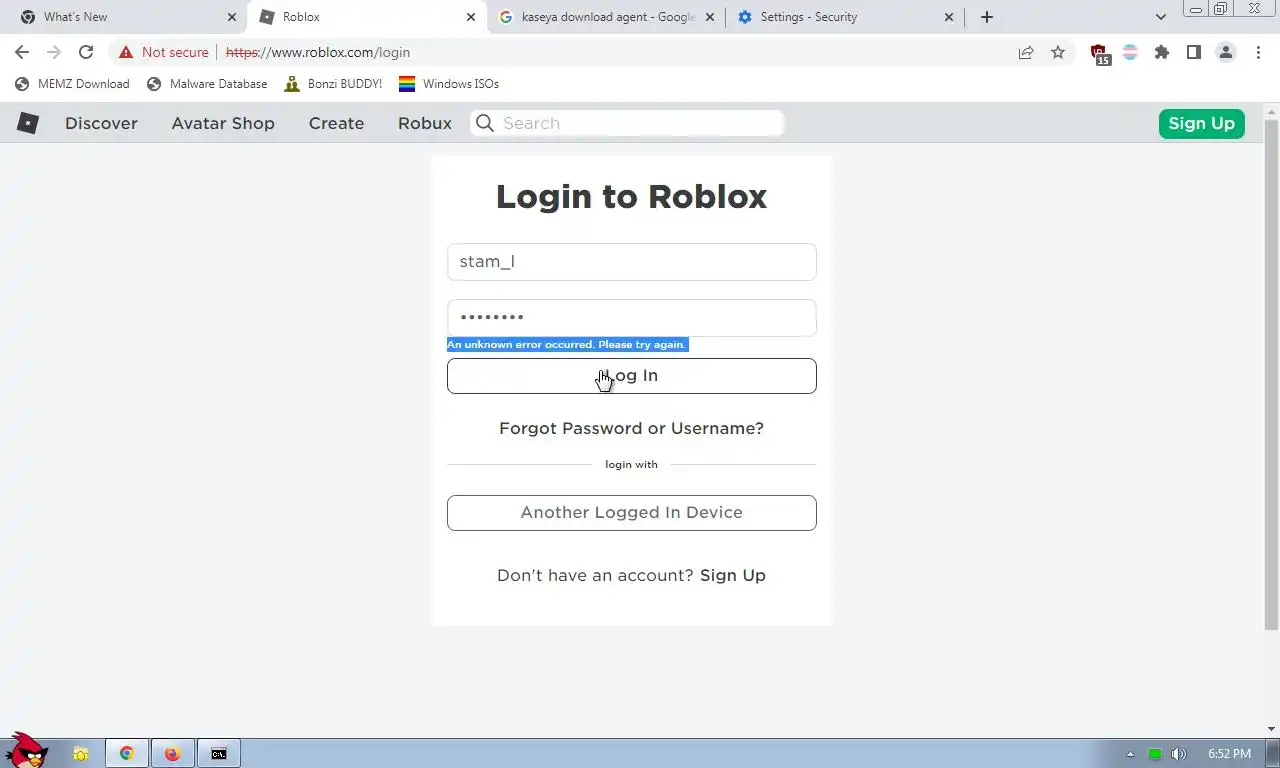Click the Roblox Search input field

point(627,123)
